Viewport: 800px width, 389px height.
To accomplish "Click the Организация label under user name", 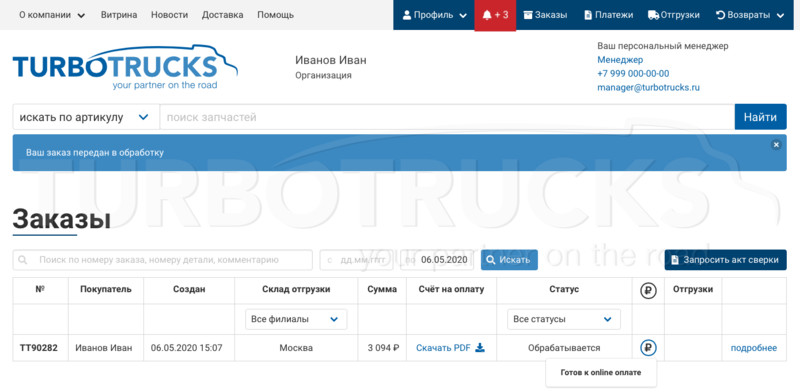I will pyautogui.click(x=323, y=76).
